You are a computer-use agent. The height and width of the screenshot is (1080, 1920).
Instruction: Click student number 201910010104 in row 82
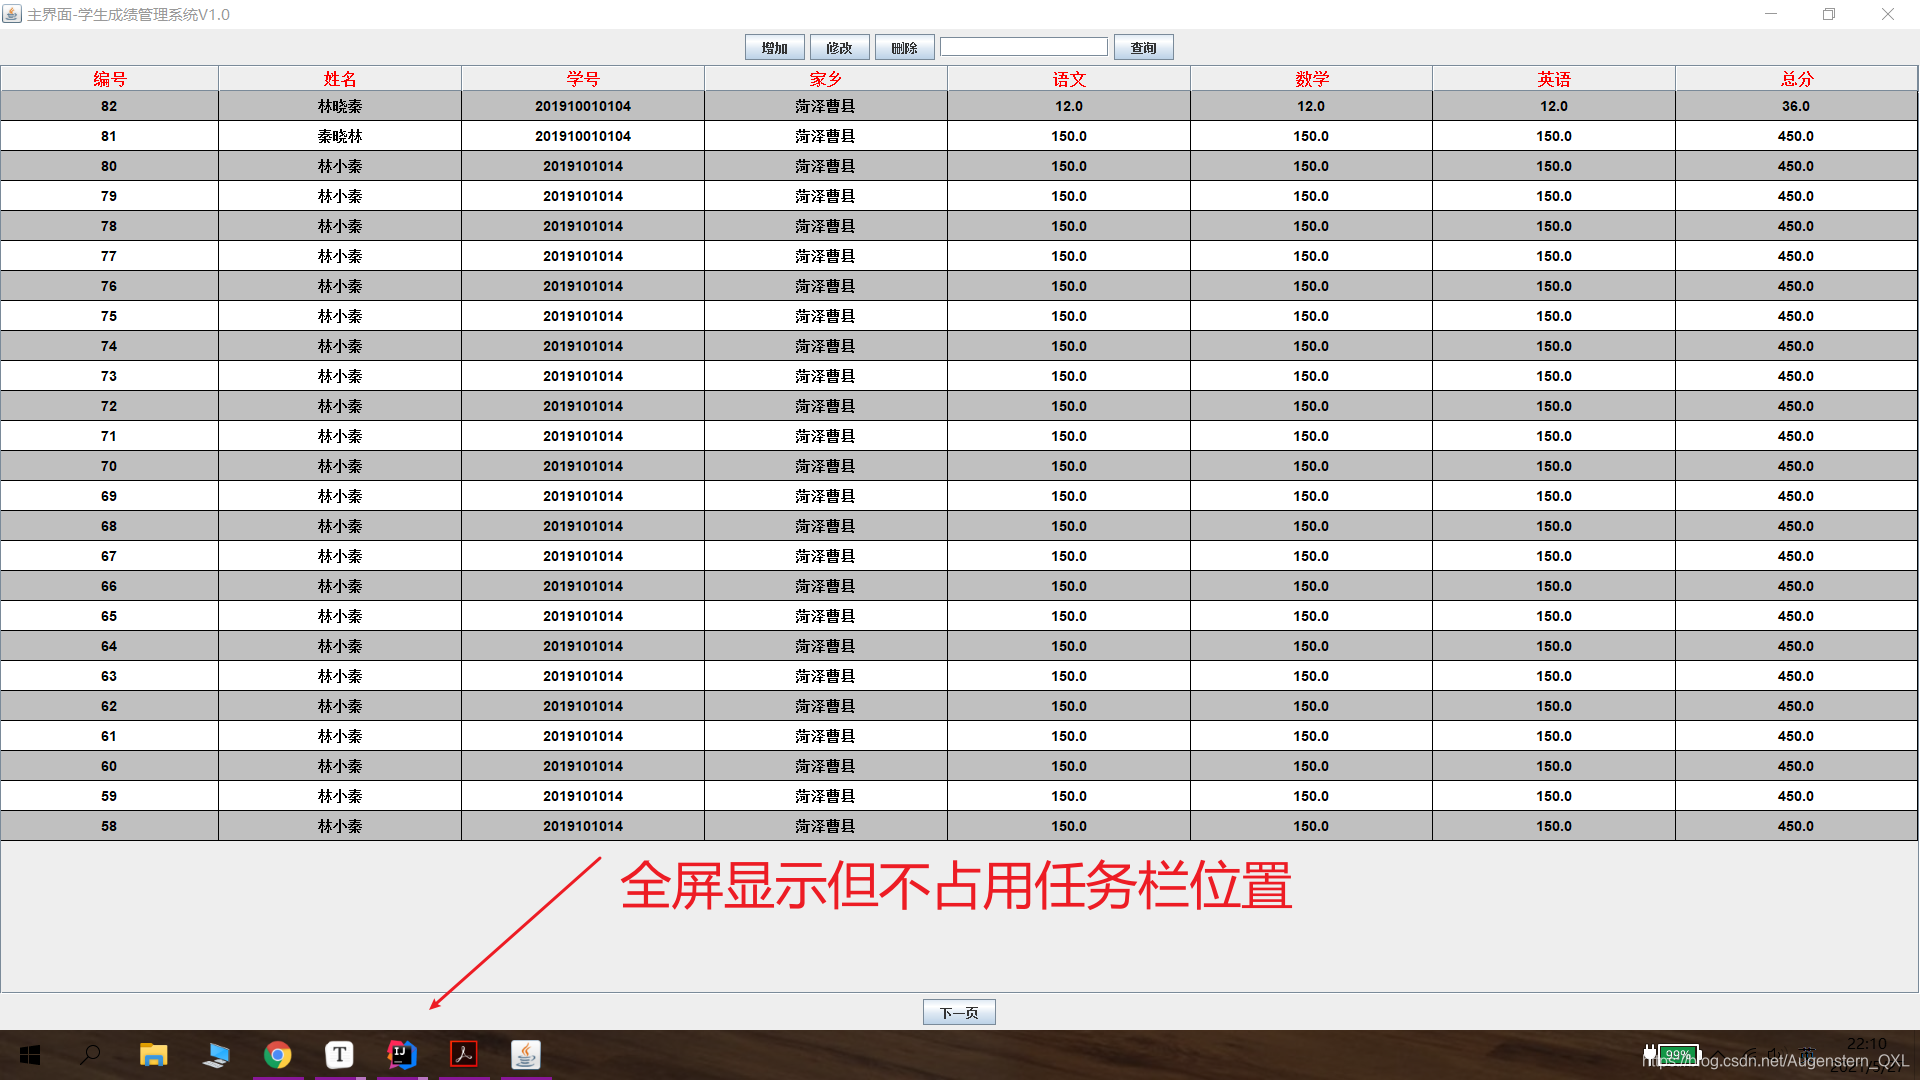583,106
